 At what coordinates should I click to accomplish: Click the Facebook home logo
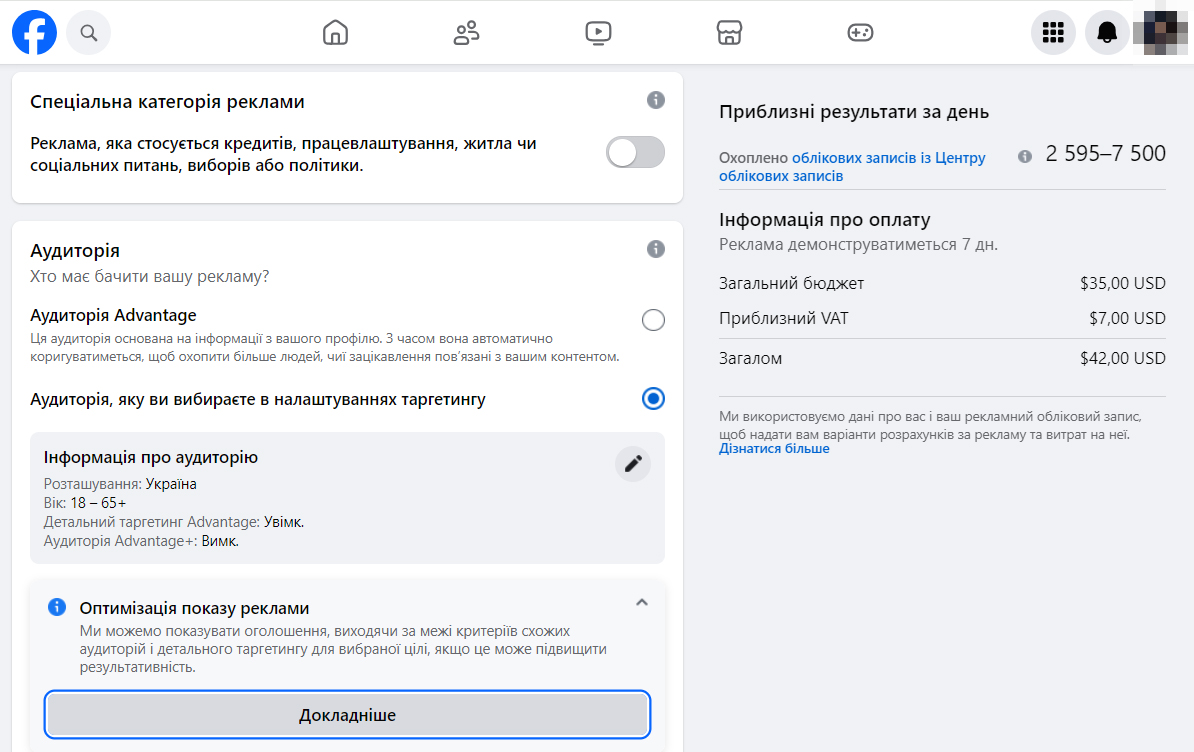point(34,31)
